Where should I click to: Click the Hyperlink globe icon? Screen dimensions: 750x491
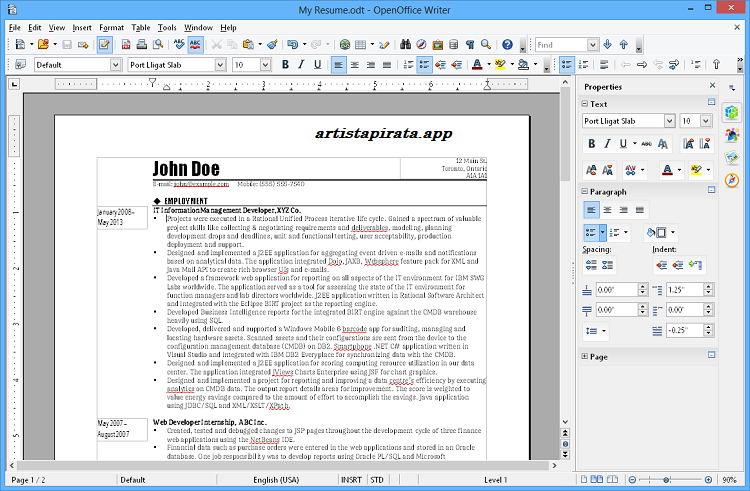pyautogui.click(x=345, y=44)
